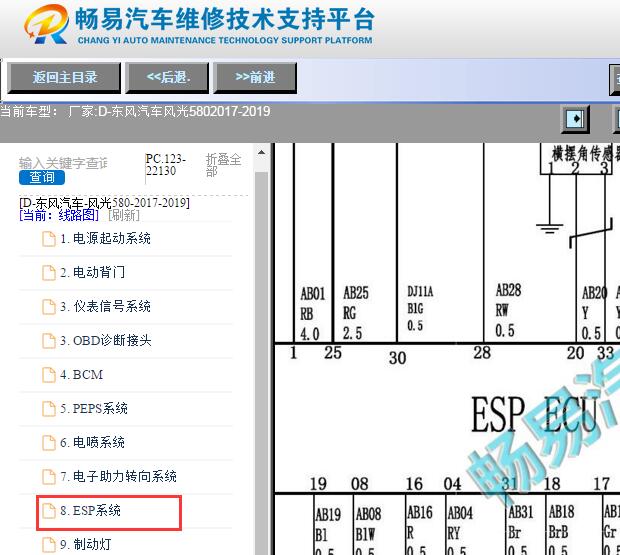The width and height of the screenshot is (620, 555).
Task: Click the AB01 RB 4.0 wire label
Action: click(x=312, y=313)
